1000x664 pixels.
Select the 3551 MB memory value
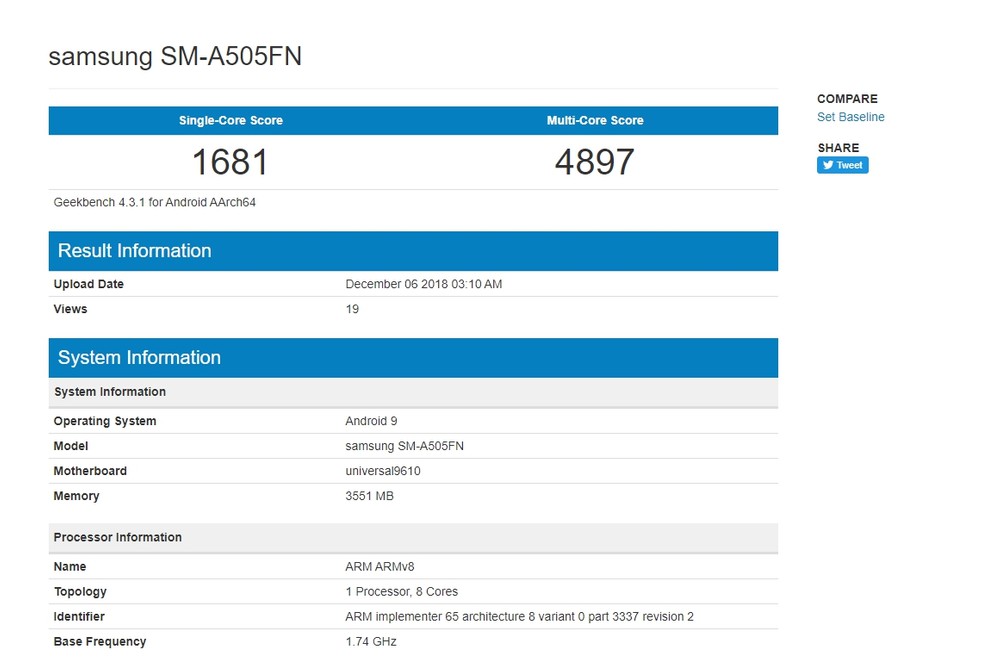click(x=369, y=496)
